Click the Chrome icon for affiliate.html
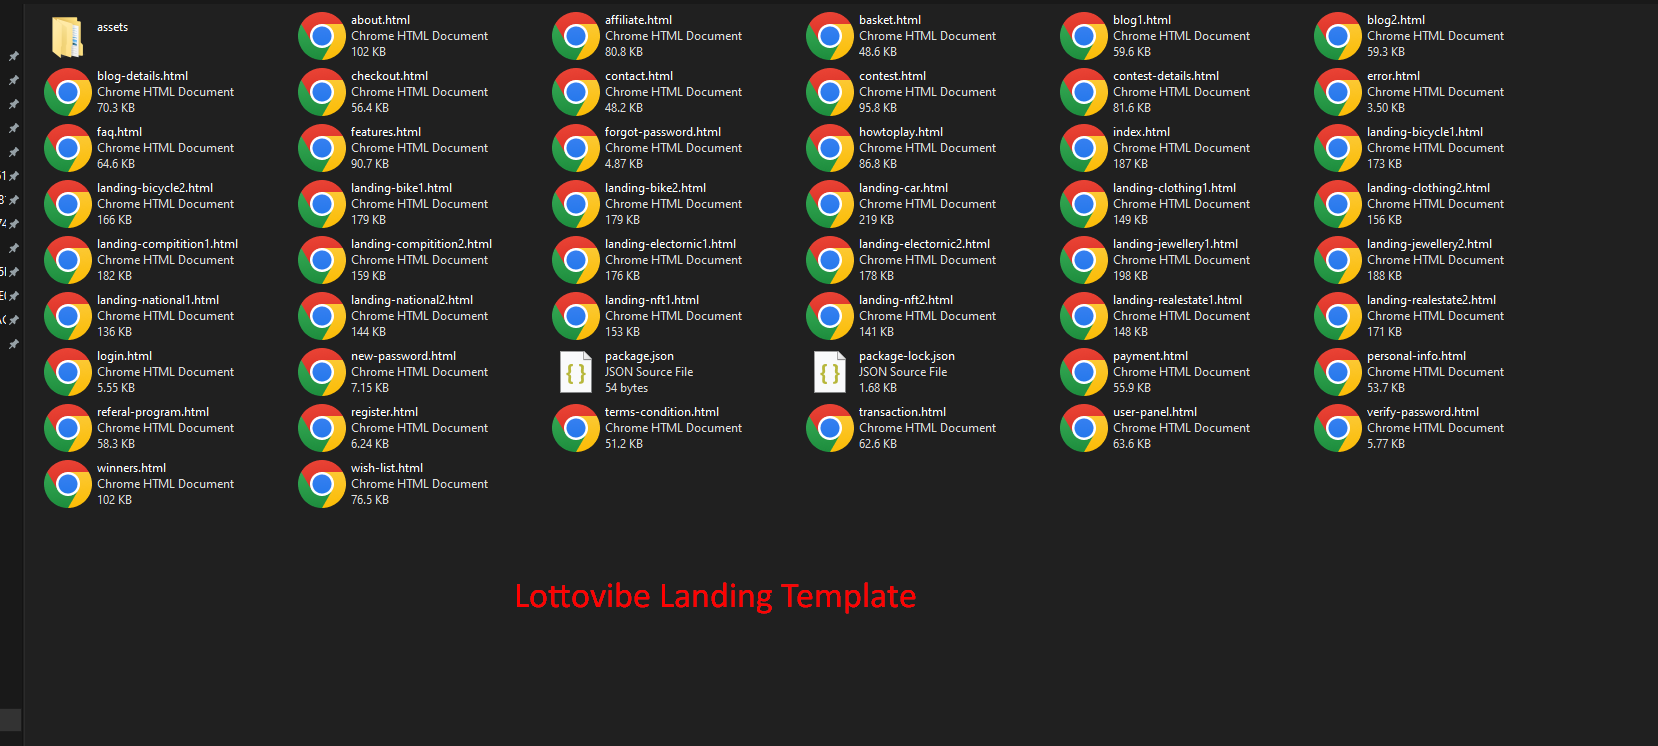This screenshot has height=746, width=1658. (x=576, y=36)
